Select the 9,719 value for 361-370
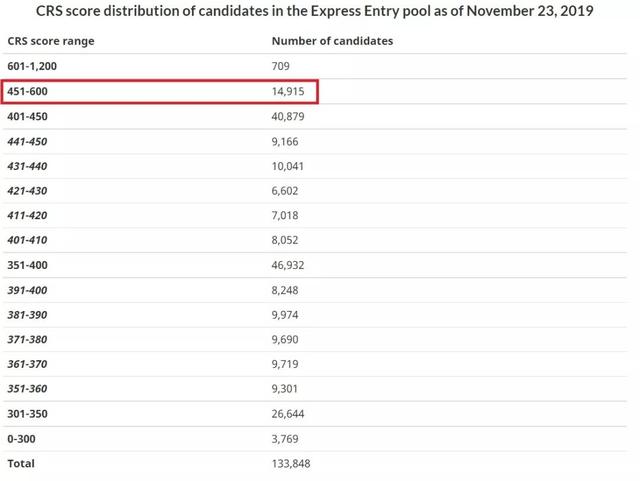 pos(285,364)
